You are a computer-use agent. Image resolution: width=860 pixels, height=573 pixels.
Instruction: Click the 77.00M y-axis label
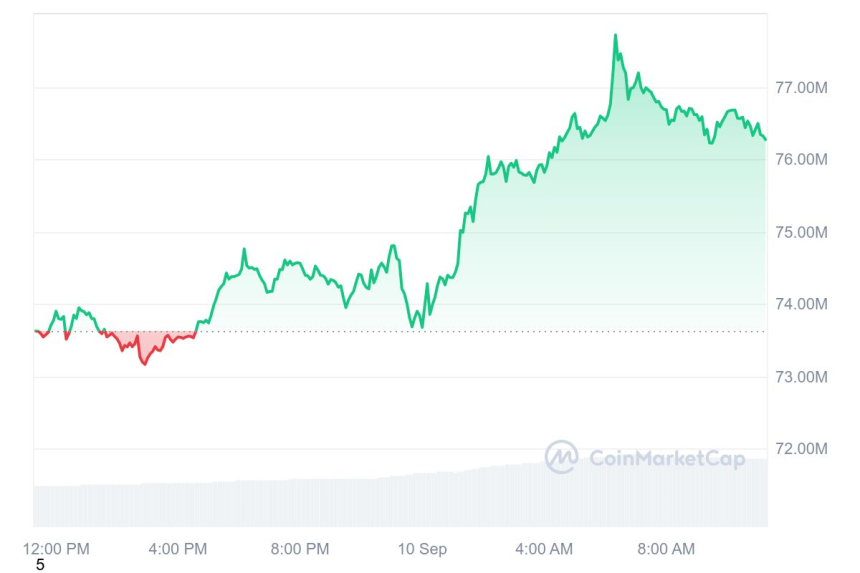(802, 88)
